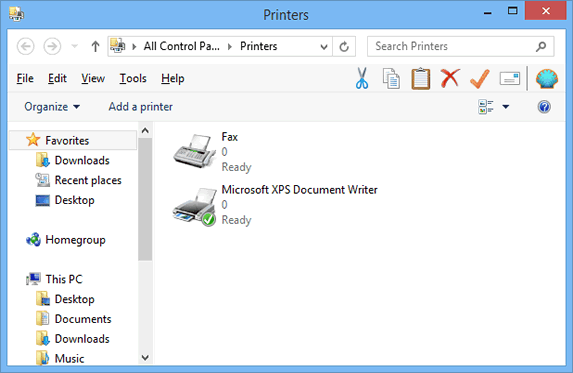This screenshot has height=373, width=573.
Task: Click the Refresh button in address bar
Action: click(344, 46)
